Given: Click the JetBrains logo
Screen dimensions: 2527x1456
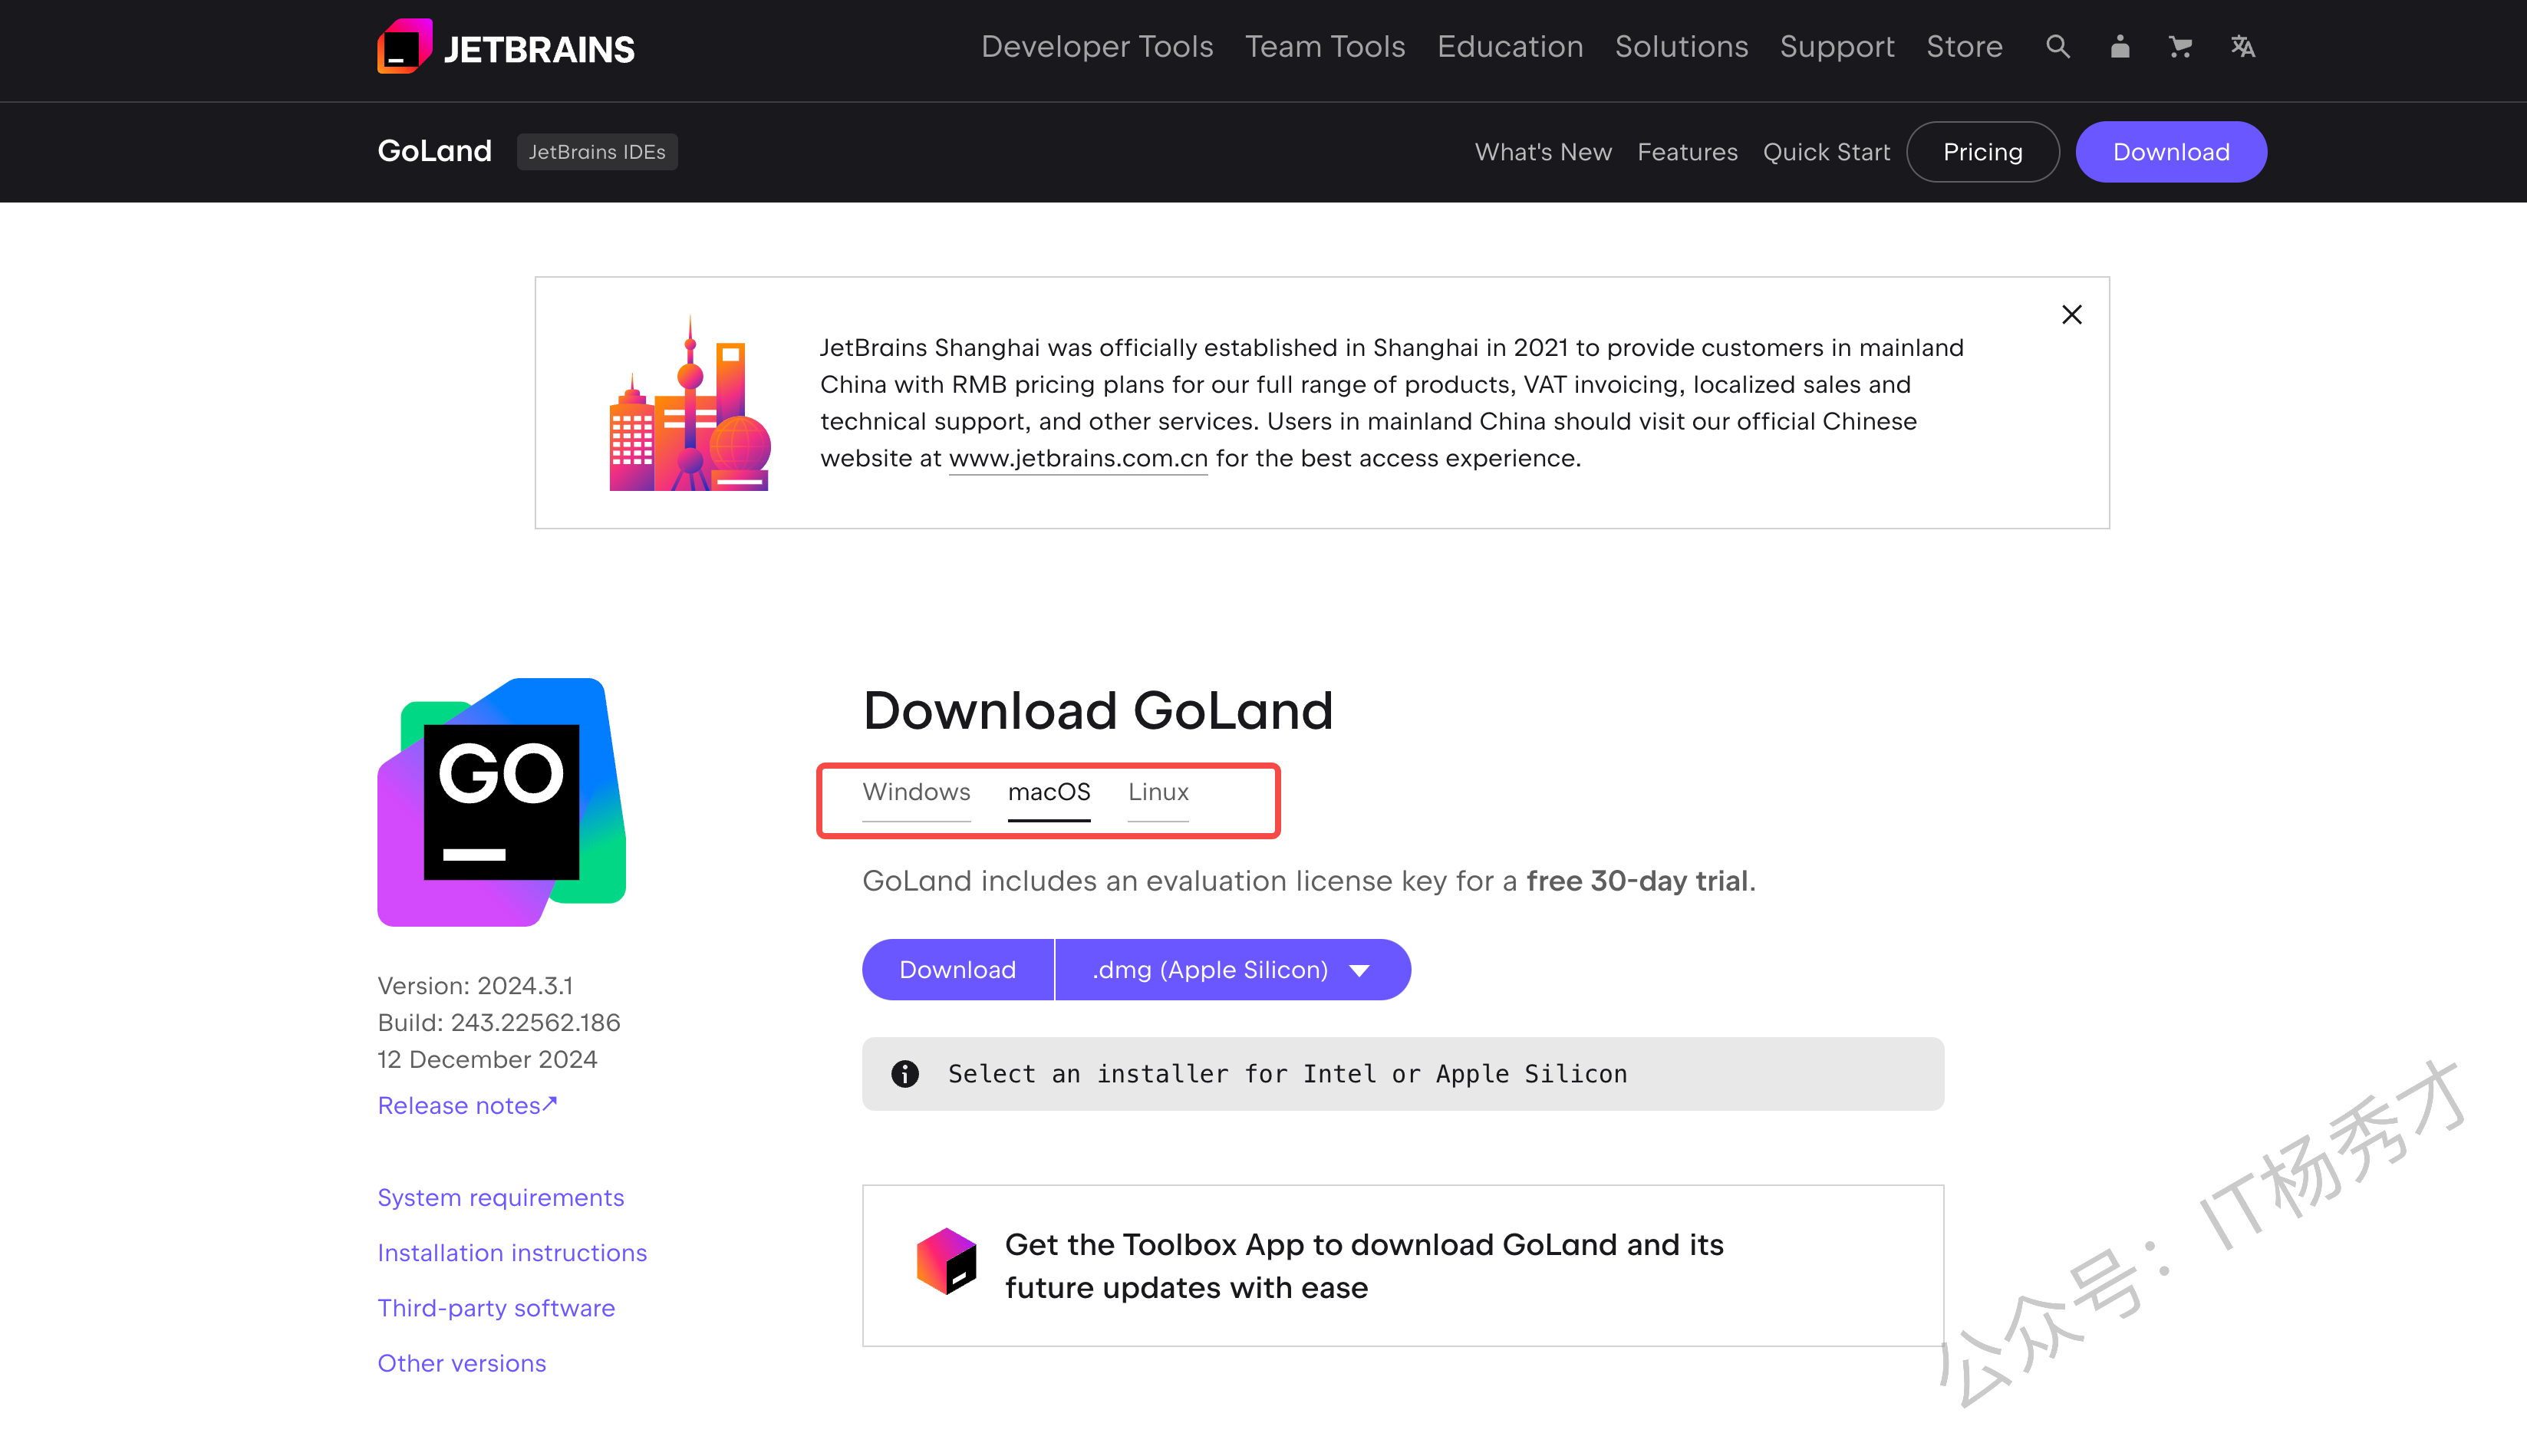Looking at the screenshot, I should (x=505, y=47).
